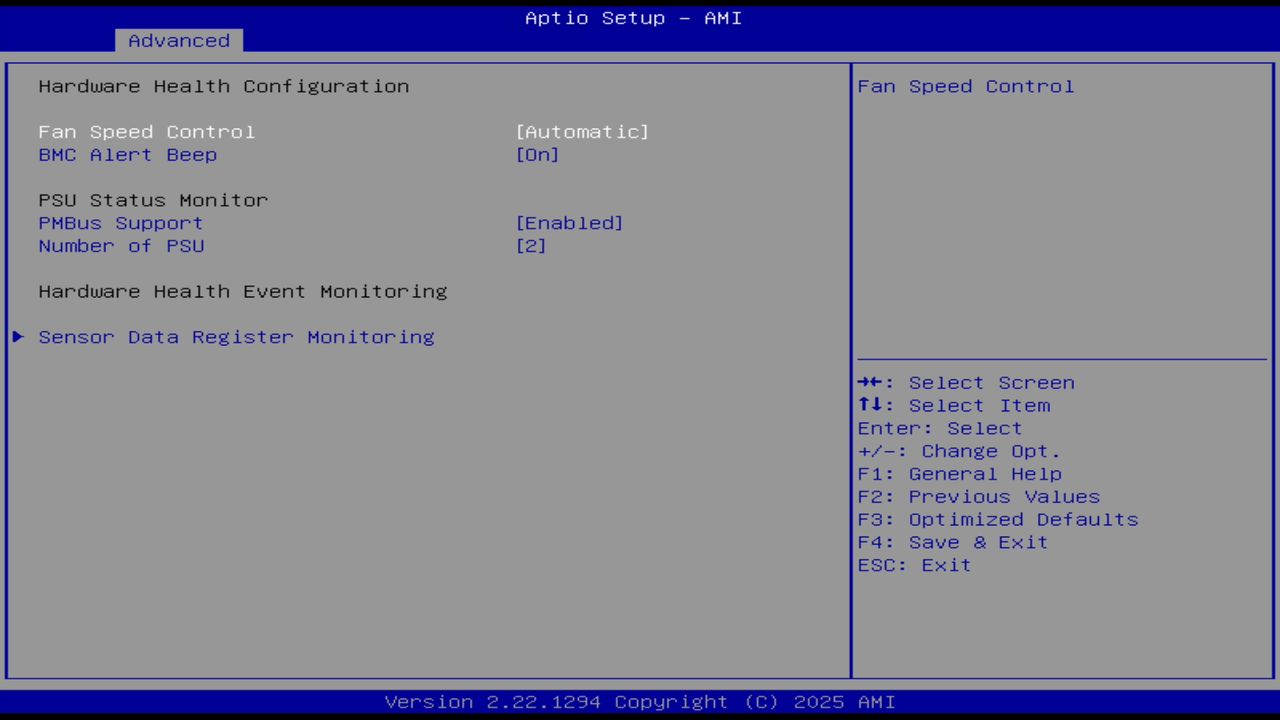Click the Select Item up-down arrows icon
Image resolution: width=1280 pixels, height=720 pixels.
[x=871, y=405]
